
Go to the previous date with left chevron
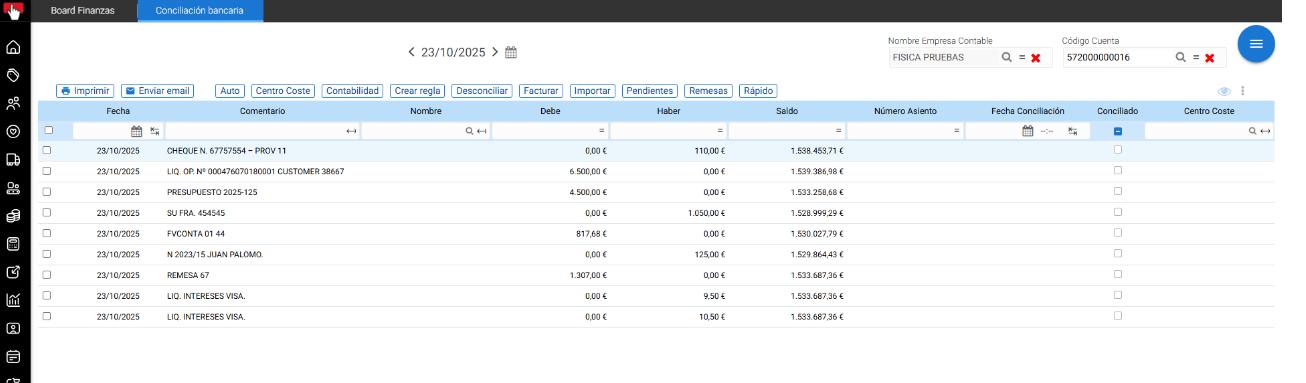(x=411, y=52)
